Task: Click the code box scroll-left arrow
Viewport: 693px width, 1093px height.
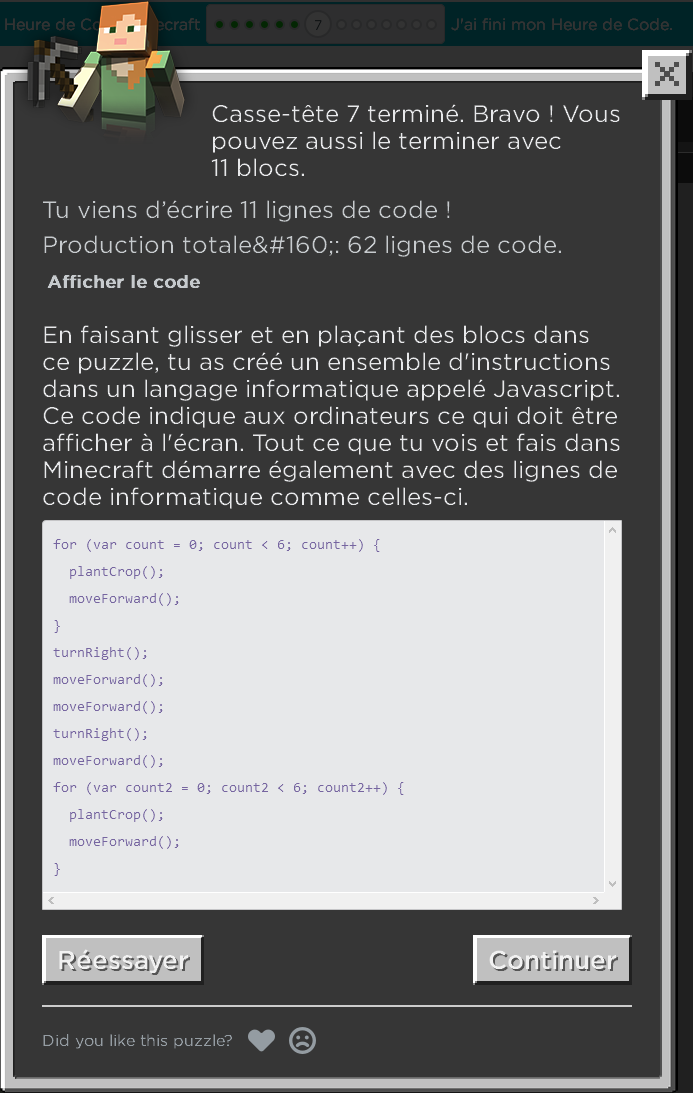Action: tap(51, 900)
